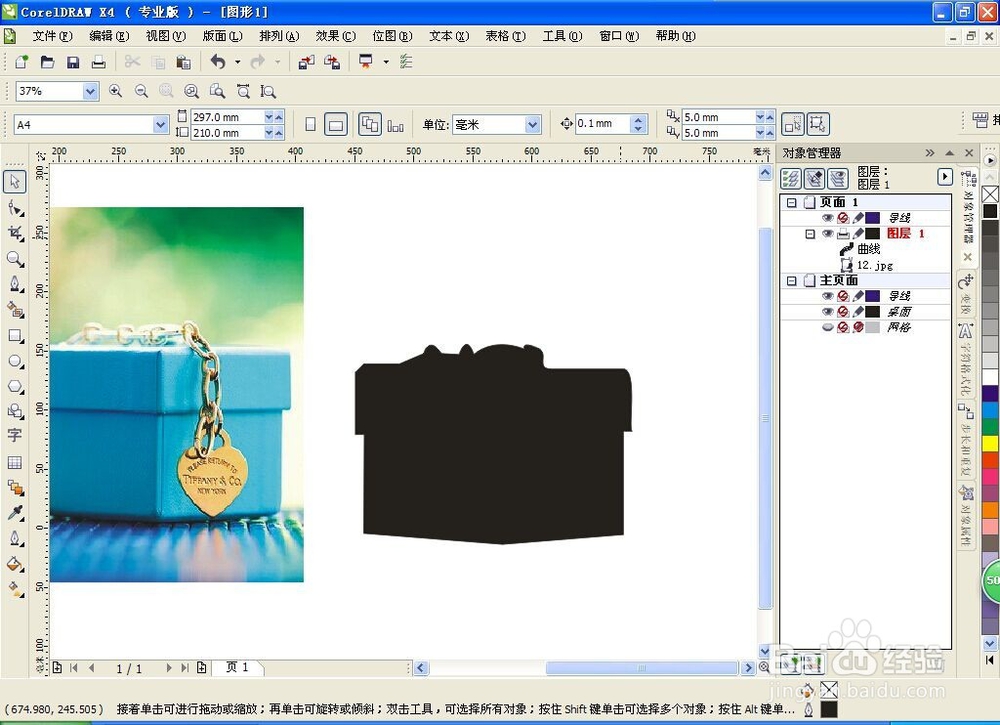1000x725 pixels.
Task: Select the Text tool (字)
Action: coord(15,436)
